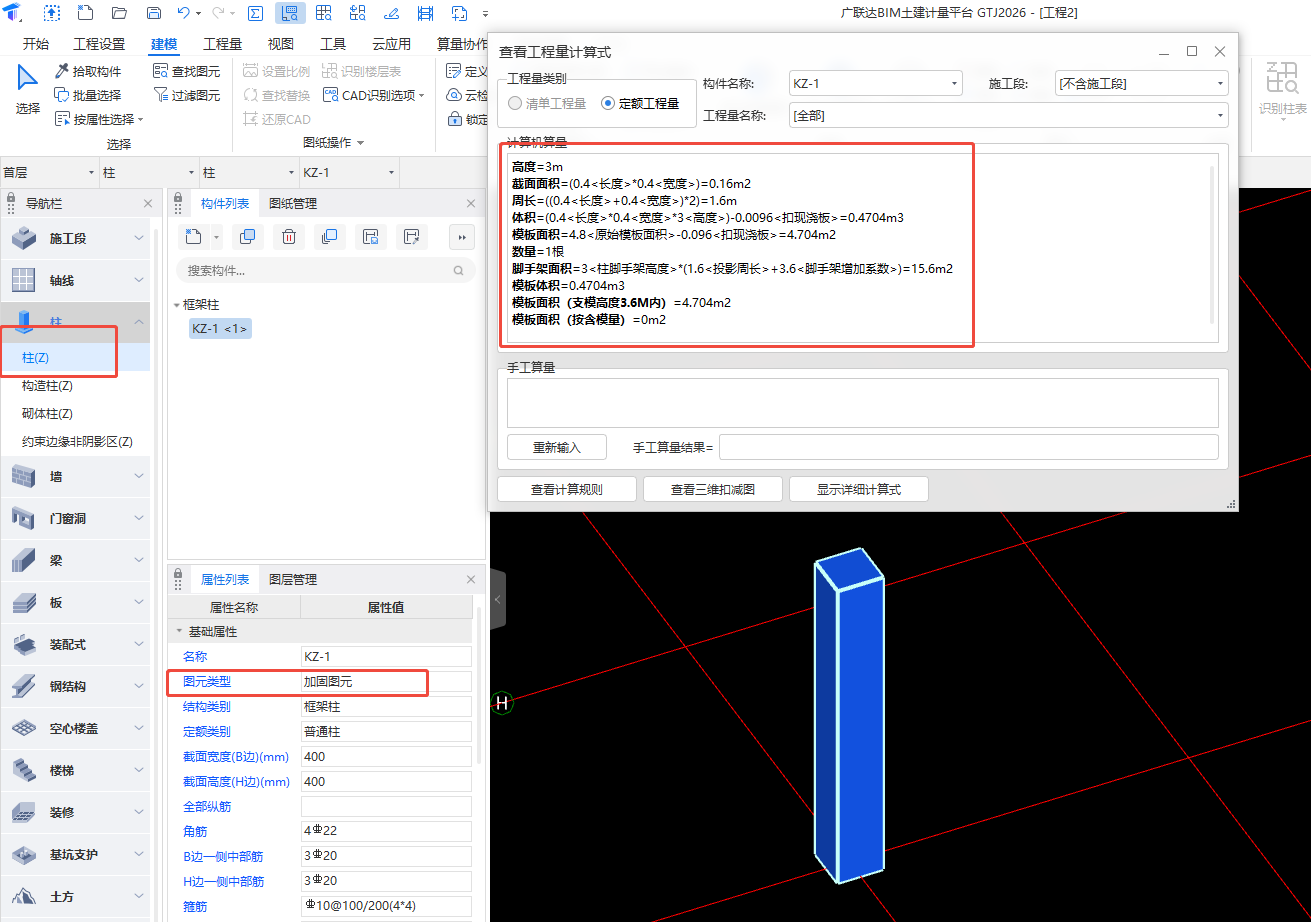Click the more tools double-arrow button
Viewport: 1311px width, 922px height.
[461, 236]
